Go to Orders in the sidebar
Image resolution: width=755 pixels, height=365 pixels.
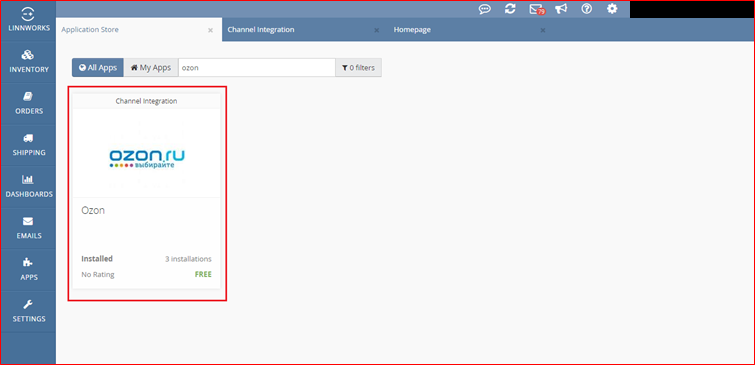point(28,104)
